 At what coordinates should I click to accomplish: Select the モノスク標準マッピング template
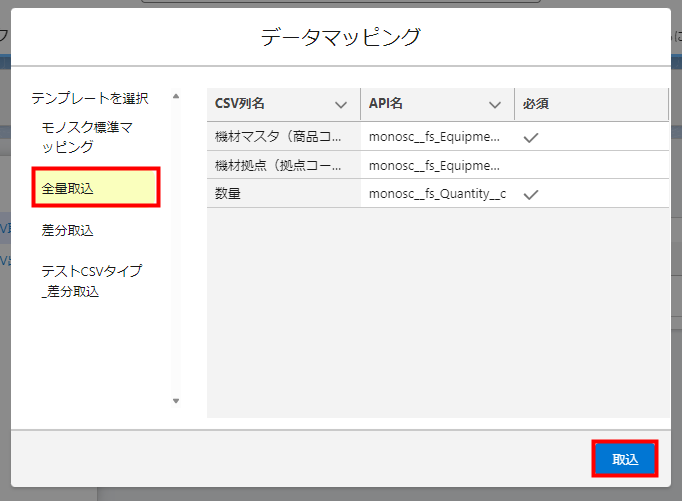click(x=87, y=137)
